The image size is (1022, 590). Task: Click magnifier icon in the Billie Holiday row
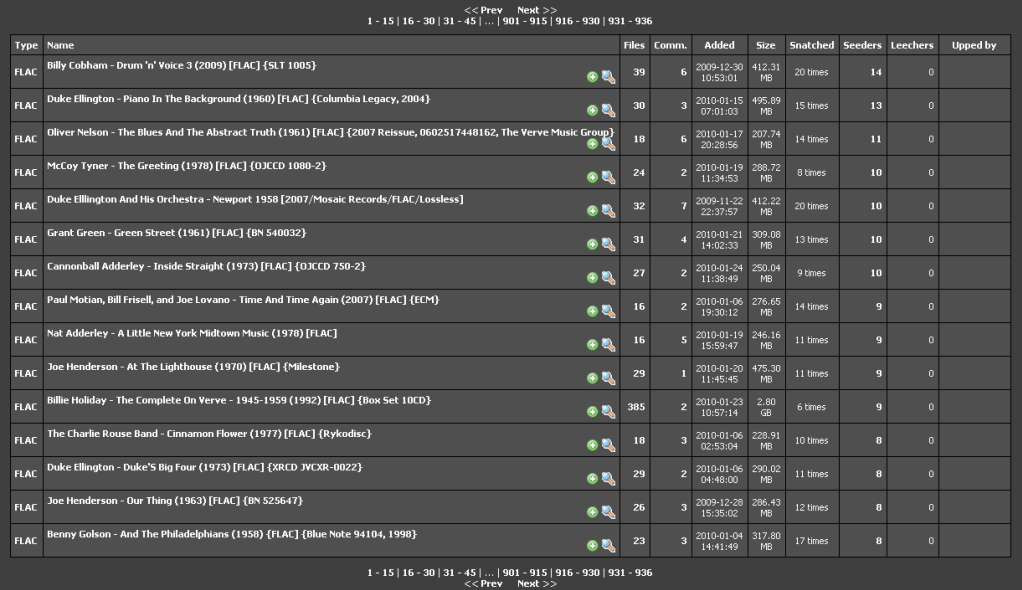click(x=608, y=411)
